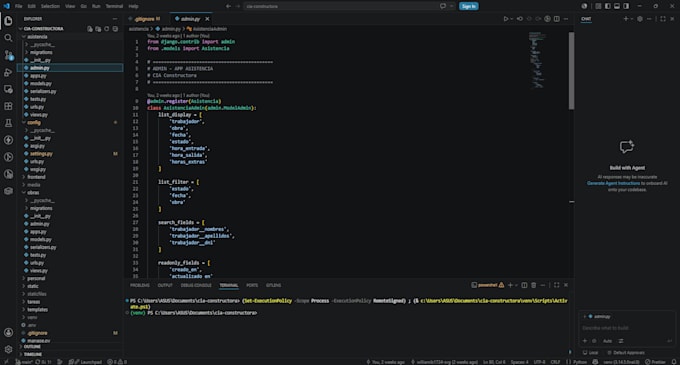Open the Extensions view in the activity bar
The width and height of the screenshot is (680, 365).
click(8, 106)
